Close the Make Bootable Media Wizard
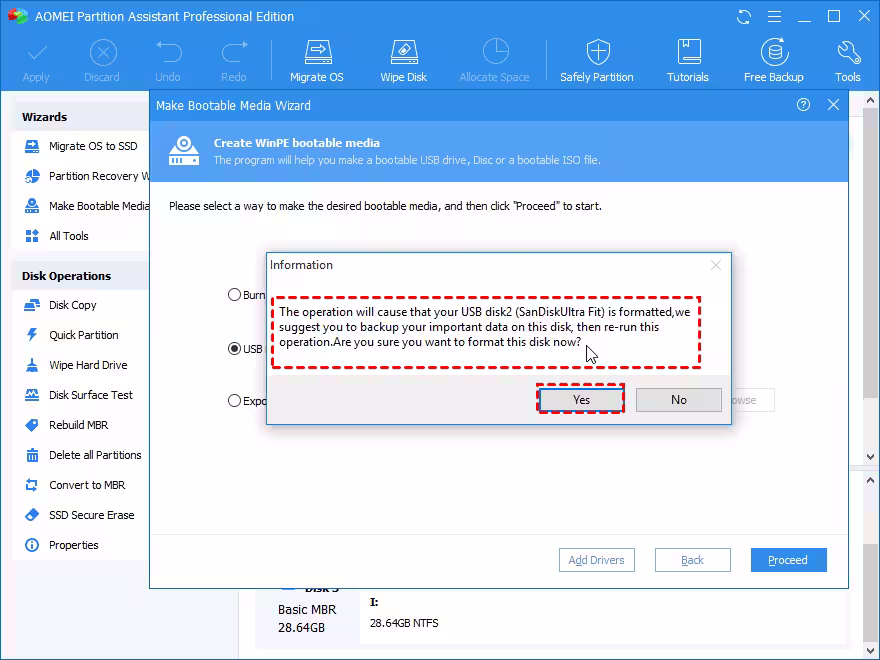Viewport: 880px width, 660px height. click(833, 104)
